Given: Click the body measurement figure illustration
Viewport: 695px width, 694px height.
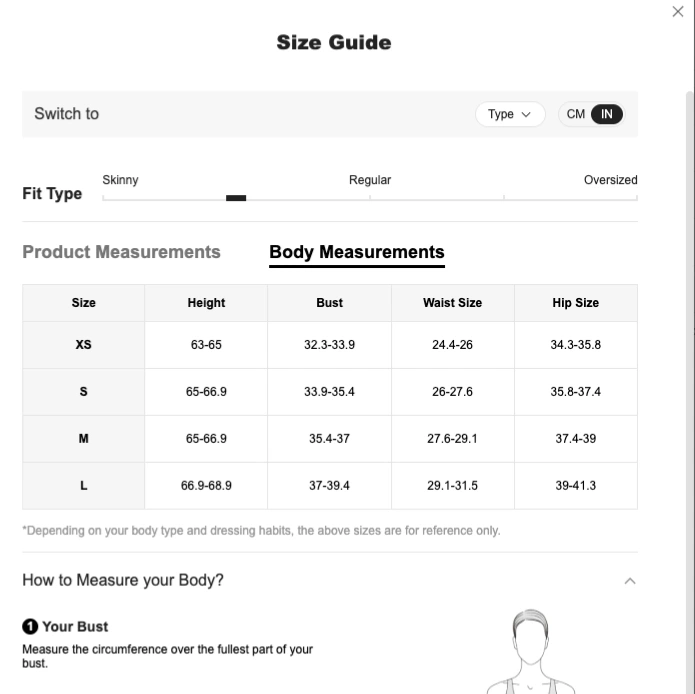Looking at the screenshot, I should pos(530,651).
